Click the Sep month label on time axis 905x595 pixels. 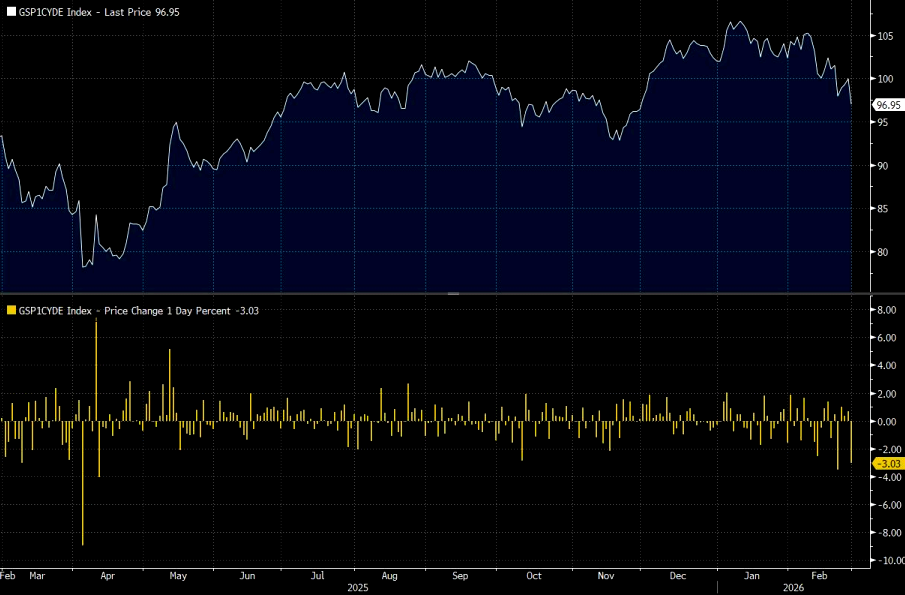(460, 577)
